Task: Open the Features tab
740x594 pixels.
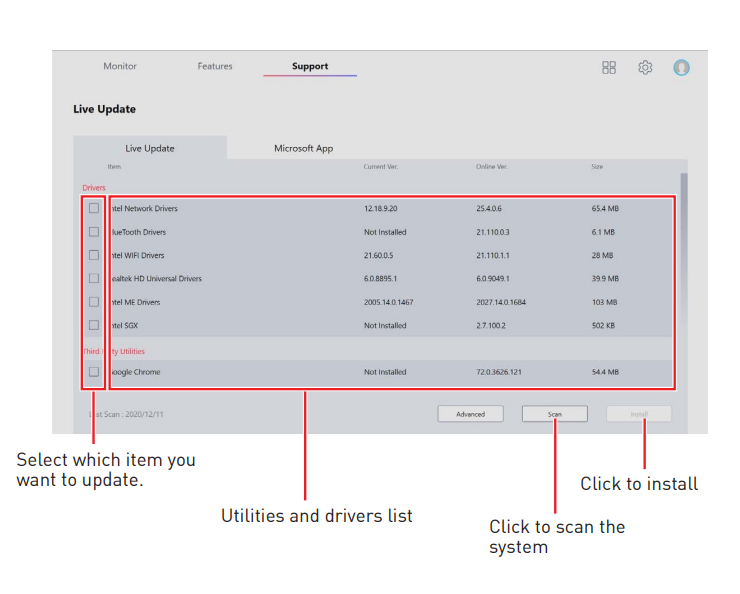Action: [215, 66]
